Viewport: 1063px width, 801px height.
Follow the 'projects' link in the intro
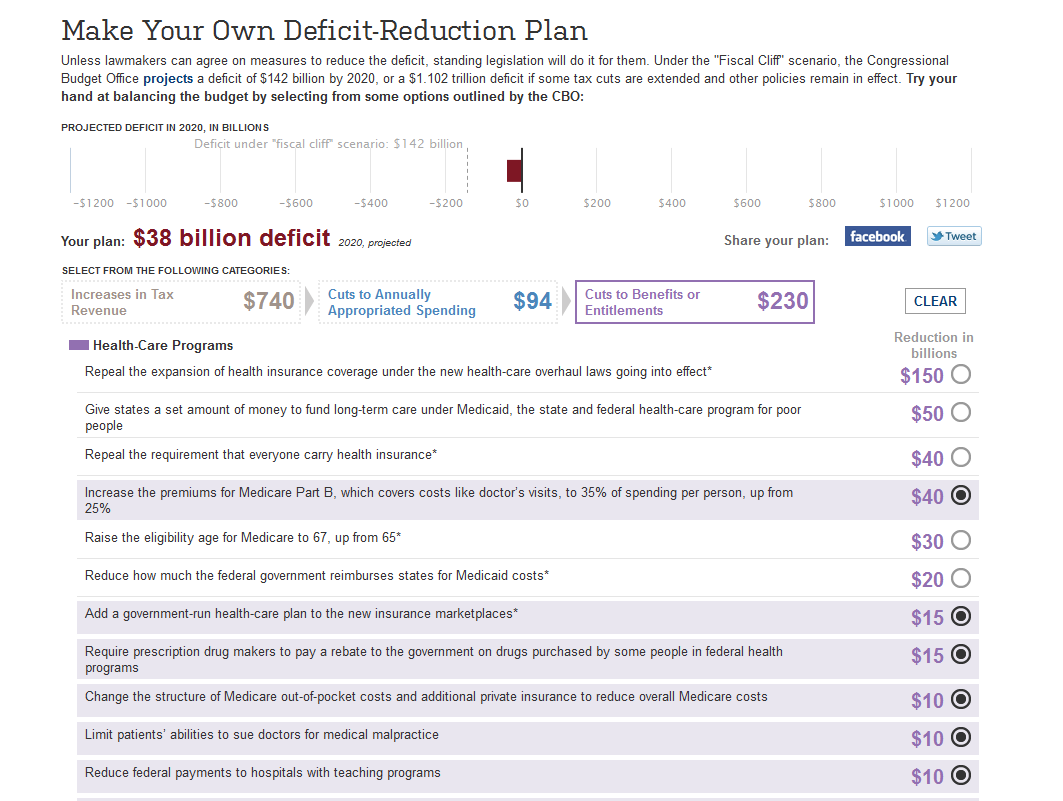pos(168,78)
